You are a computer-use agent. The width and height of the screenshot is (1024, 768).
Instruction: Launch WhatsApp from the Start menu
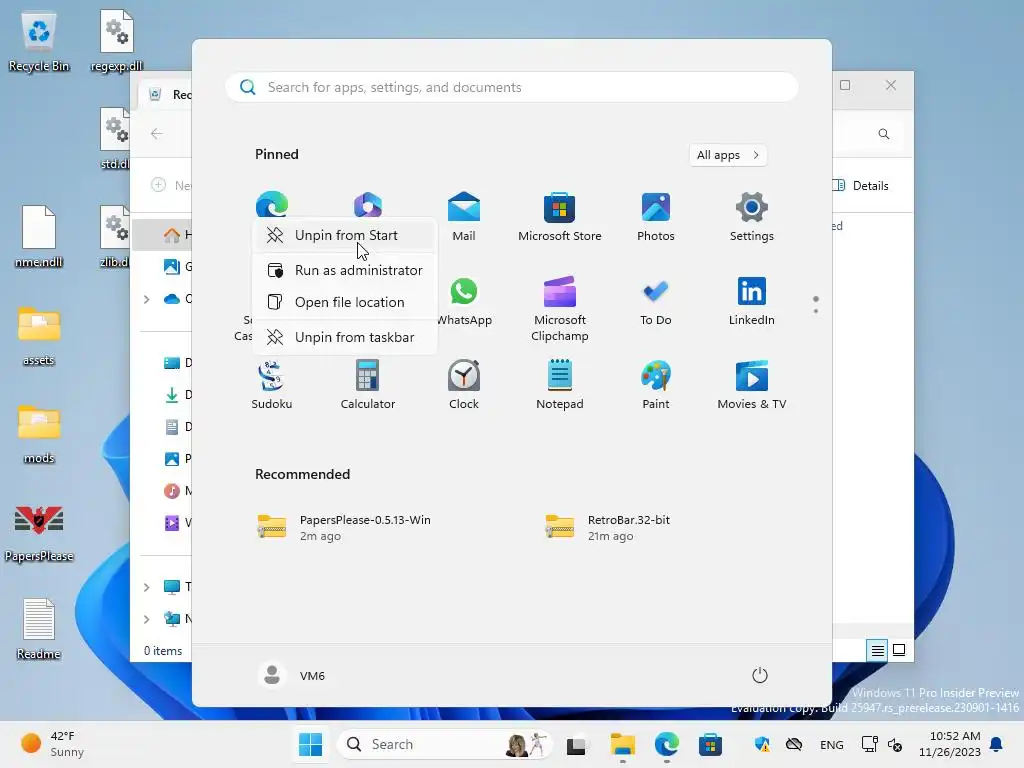click(x=464, y=301)
